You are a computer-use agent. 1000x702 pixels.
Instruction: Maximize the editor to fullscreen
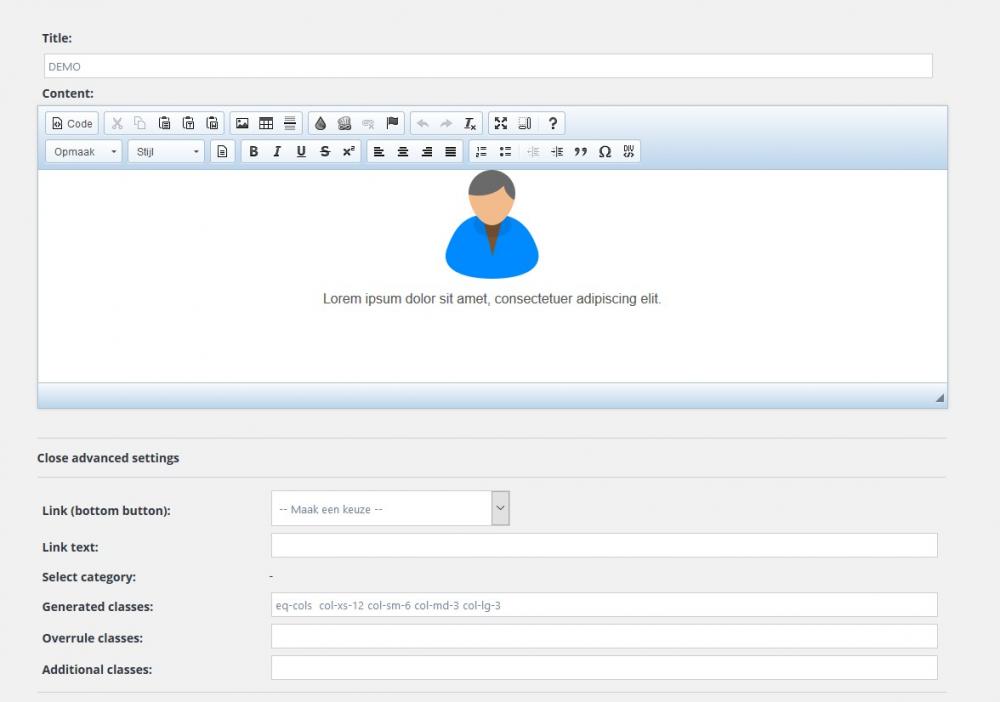point(501,124)
